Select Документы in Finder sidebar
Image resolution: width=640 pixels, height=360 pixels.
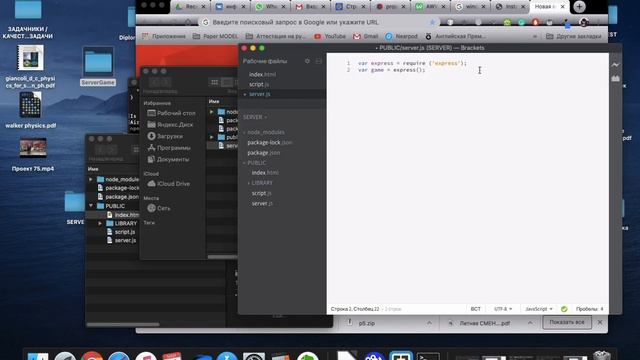[x=168, y=159]
